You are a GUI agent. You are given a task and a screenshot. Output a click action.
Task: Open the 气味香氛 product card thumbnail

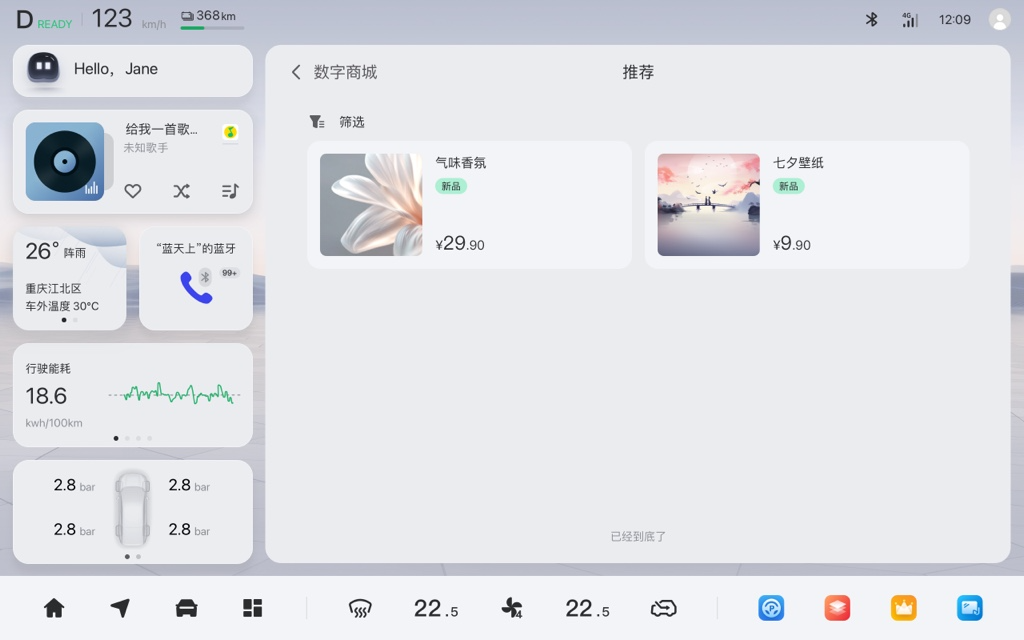pos(371,204)
